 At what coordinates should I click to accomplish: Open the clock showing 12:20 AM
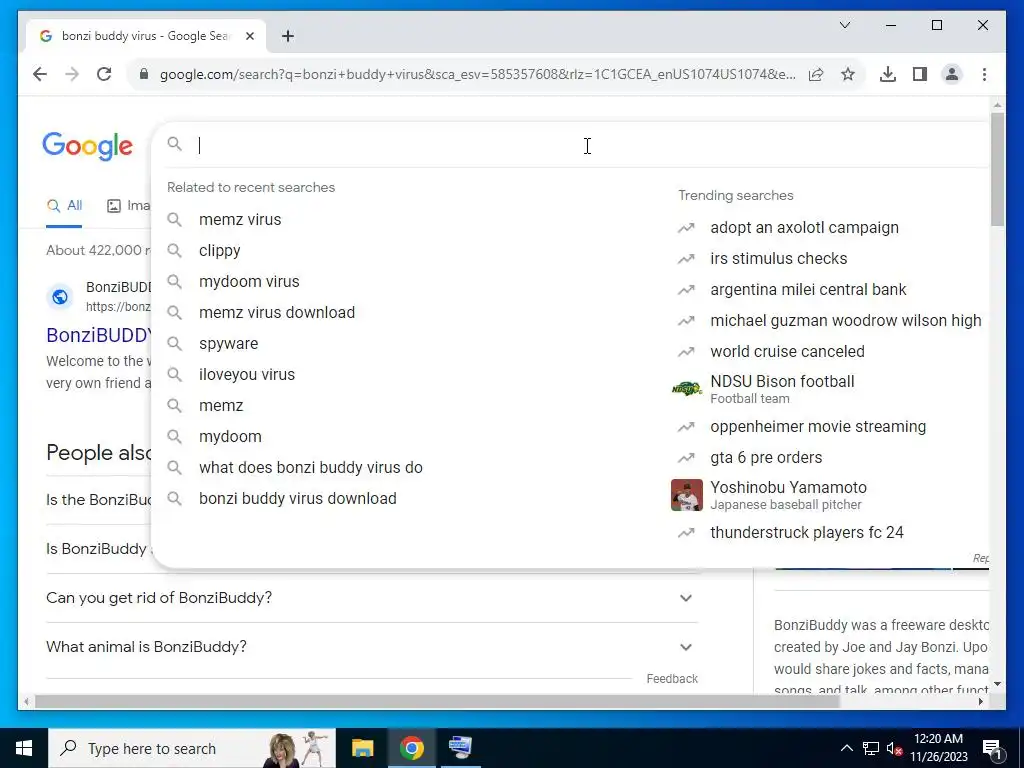point(938,748)
